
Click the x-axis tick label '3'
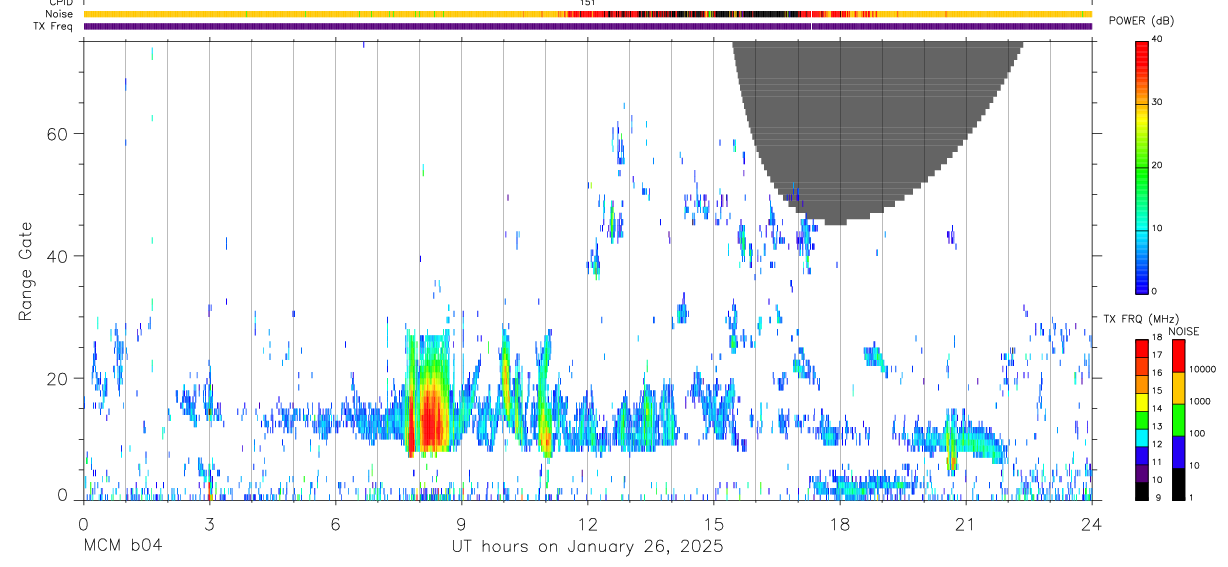click(209, 523)
